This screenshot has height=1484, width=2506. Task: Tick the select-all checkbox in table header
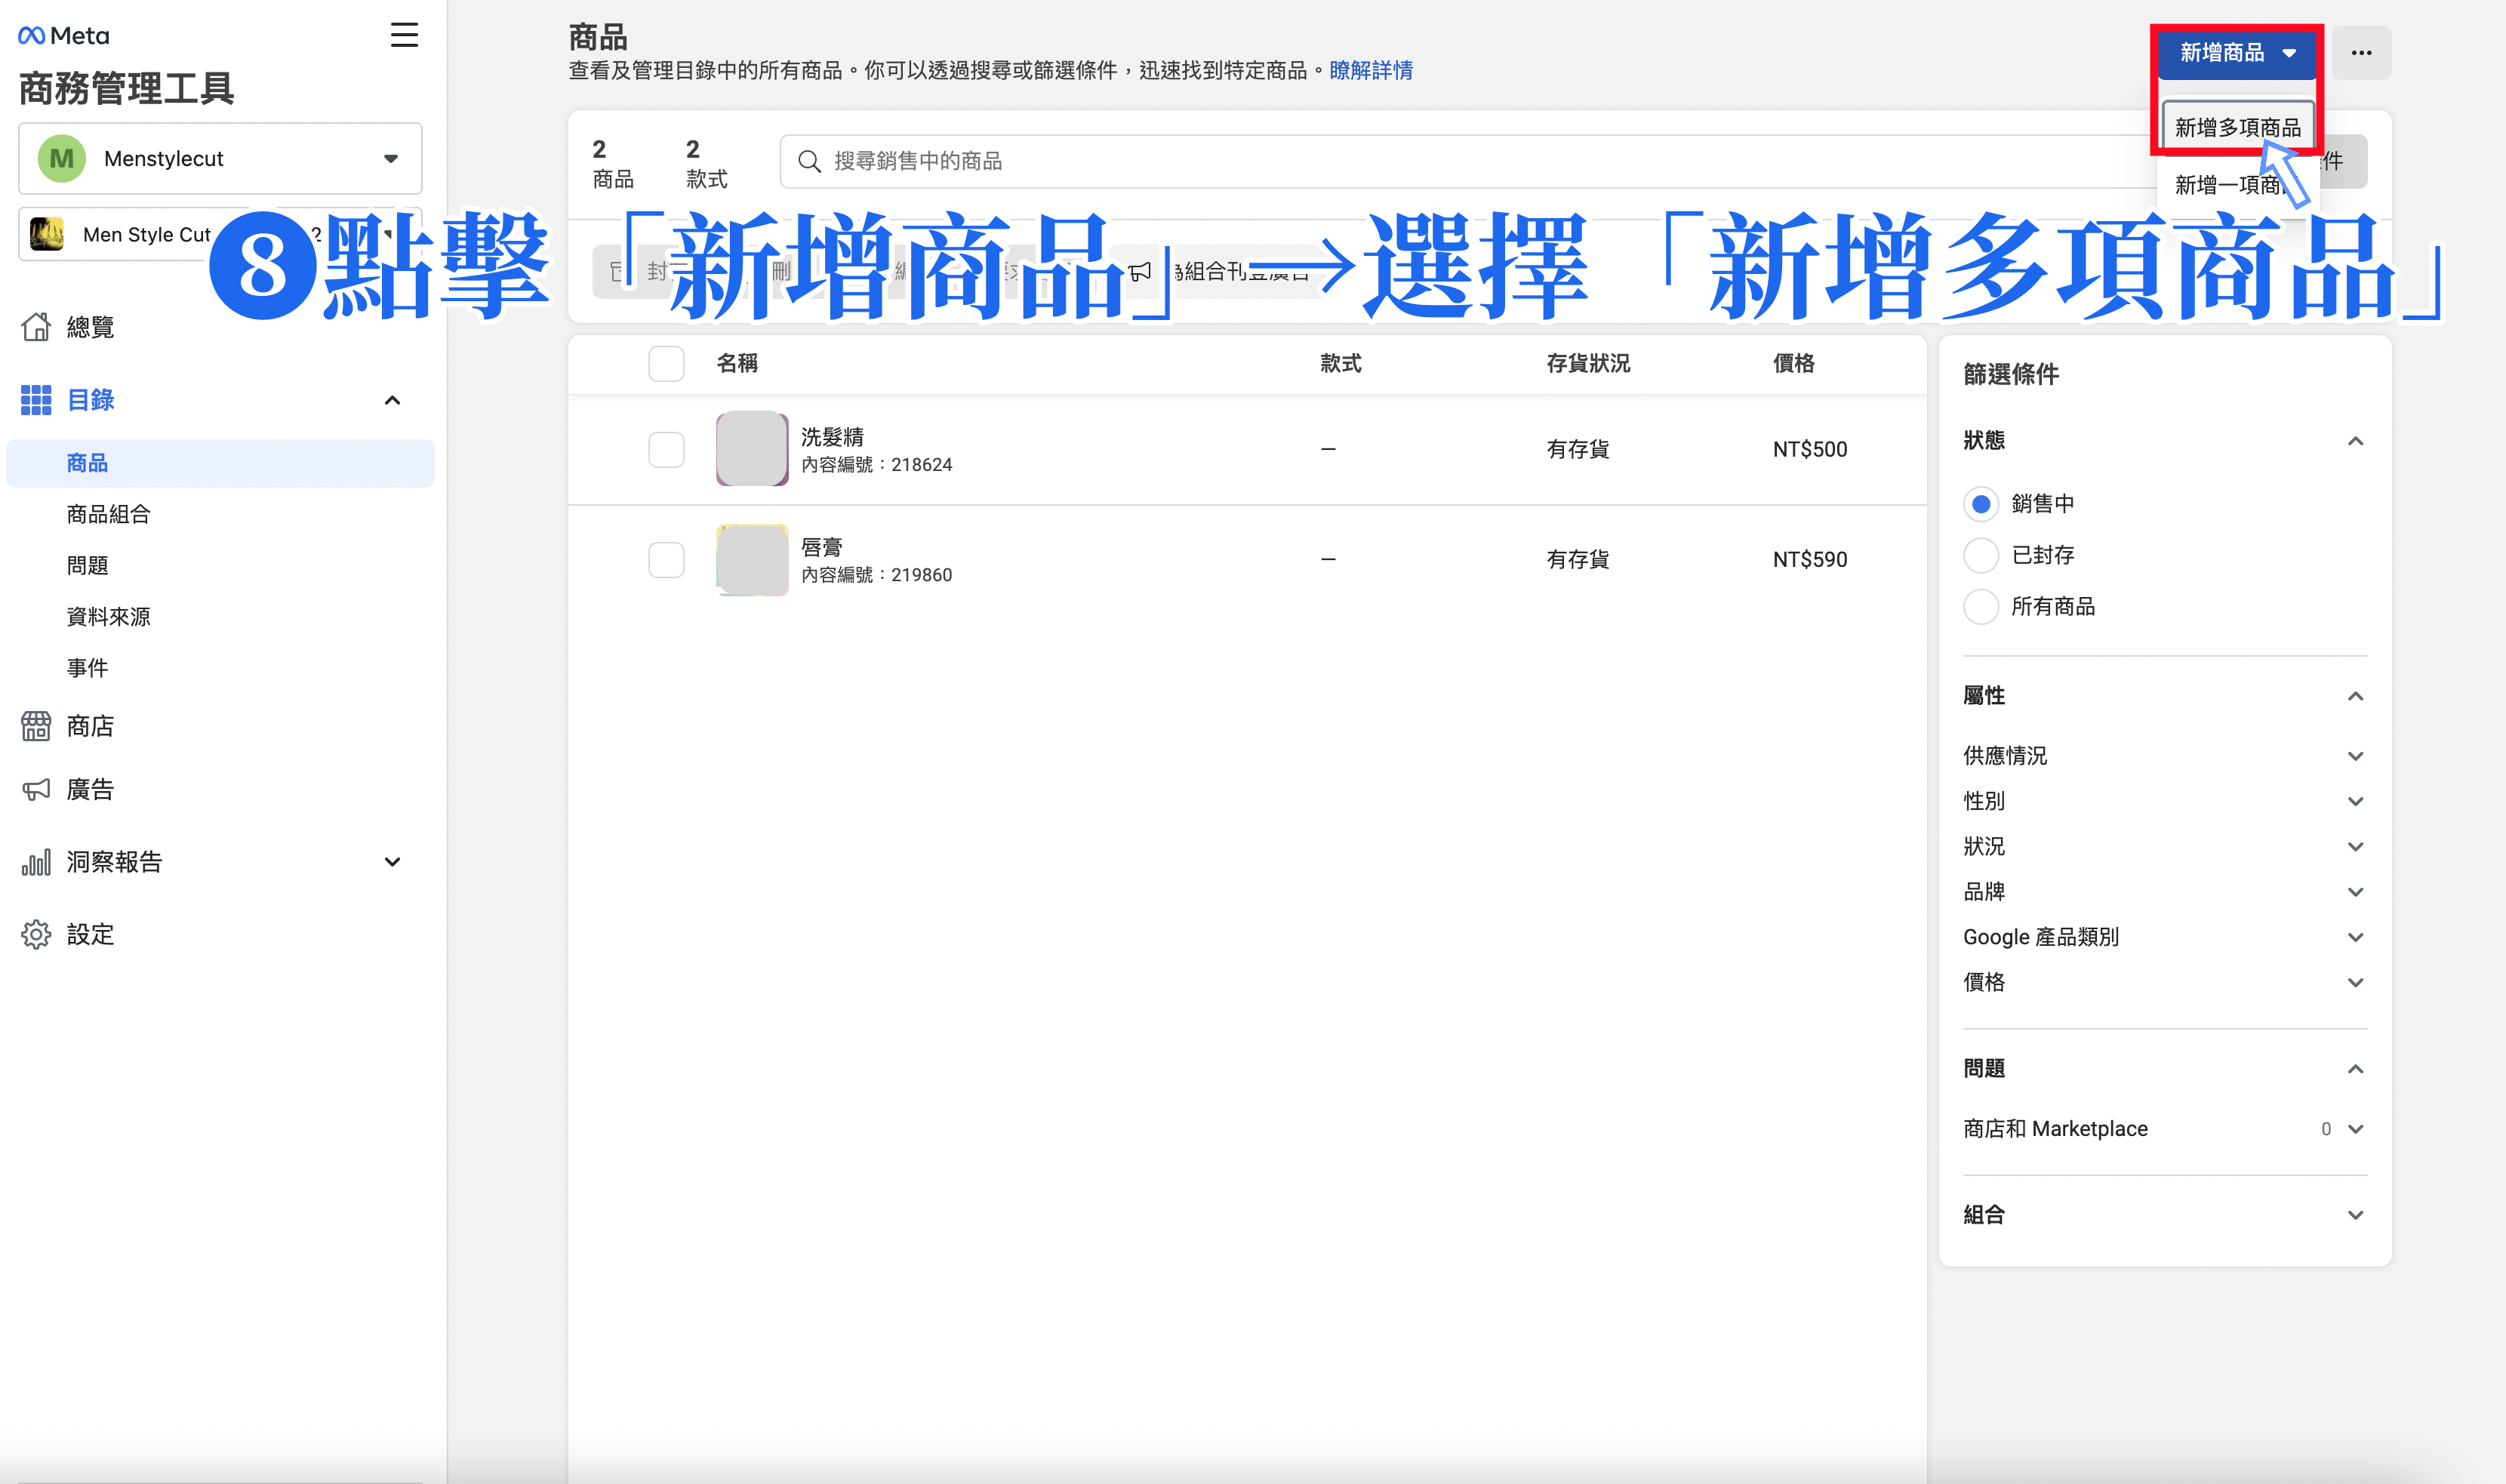(x=666, y=363)
